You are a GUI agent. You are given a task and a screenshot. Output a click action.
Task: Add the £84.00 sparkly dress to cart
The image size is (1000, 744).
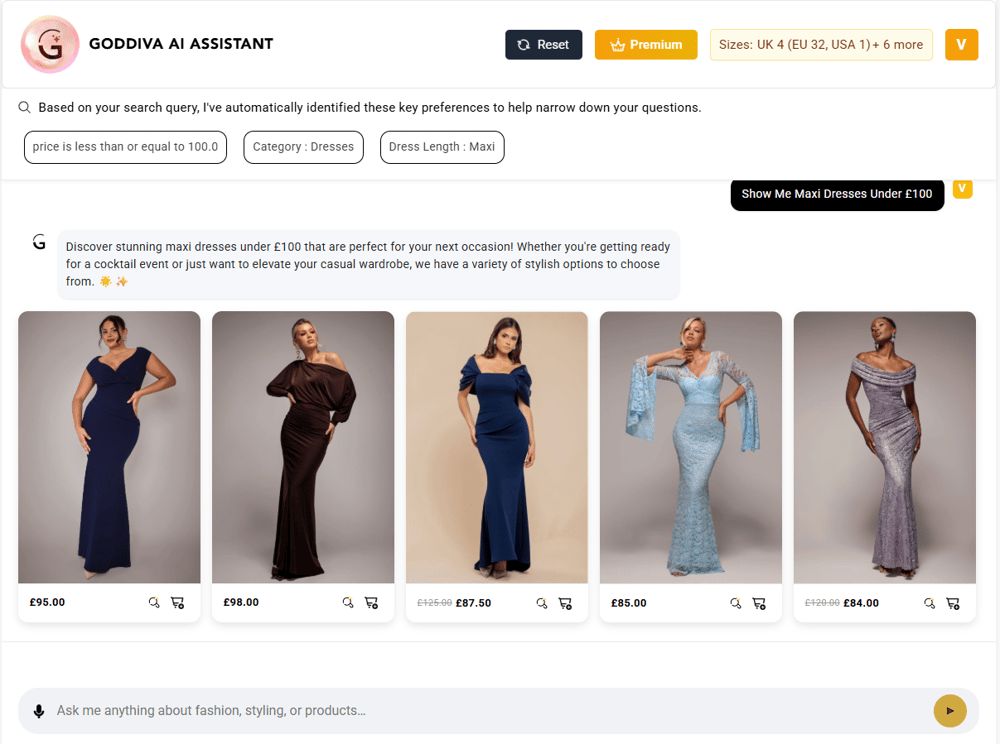(x=952, y=603)
